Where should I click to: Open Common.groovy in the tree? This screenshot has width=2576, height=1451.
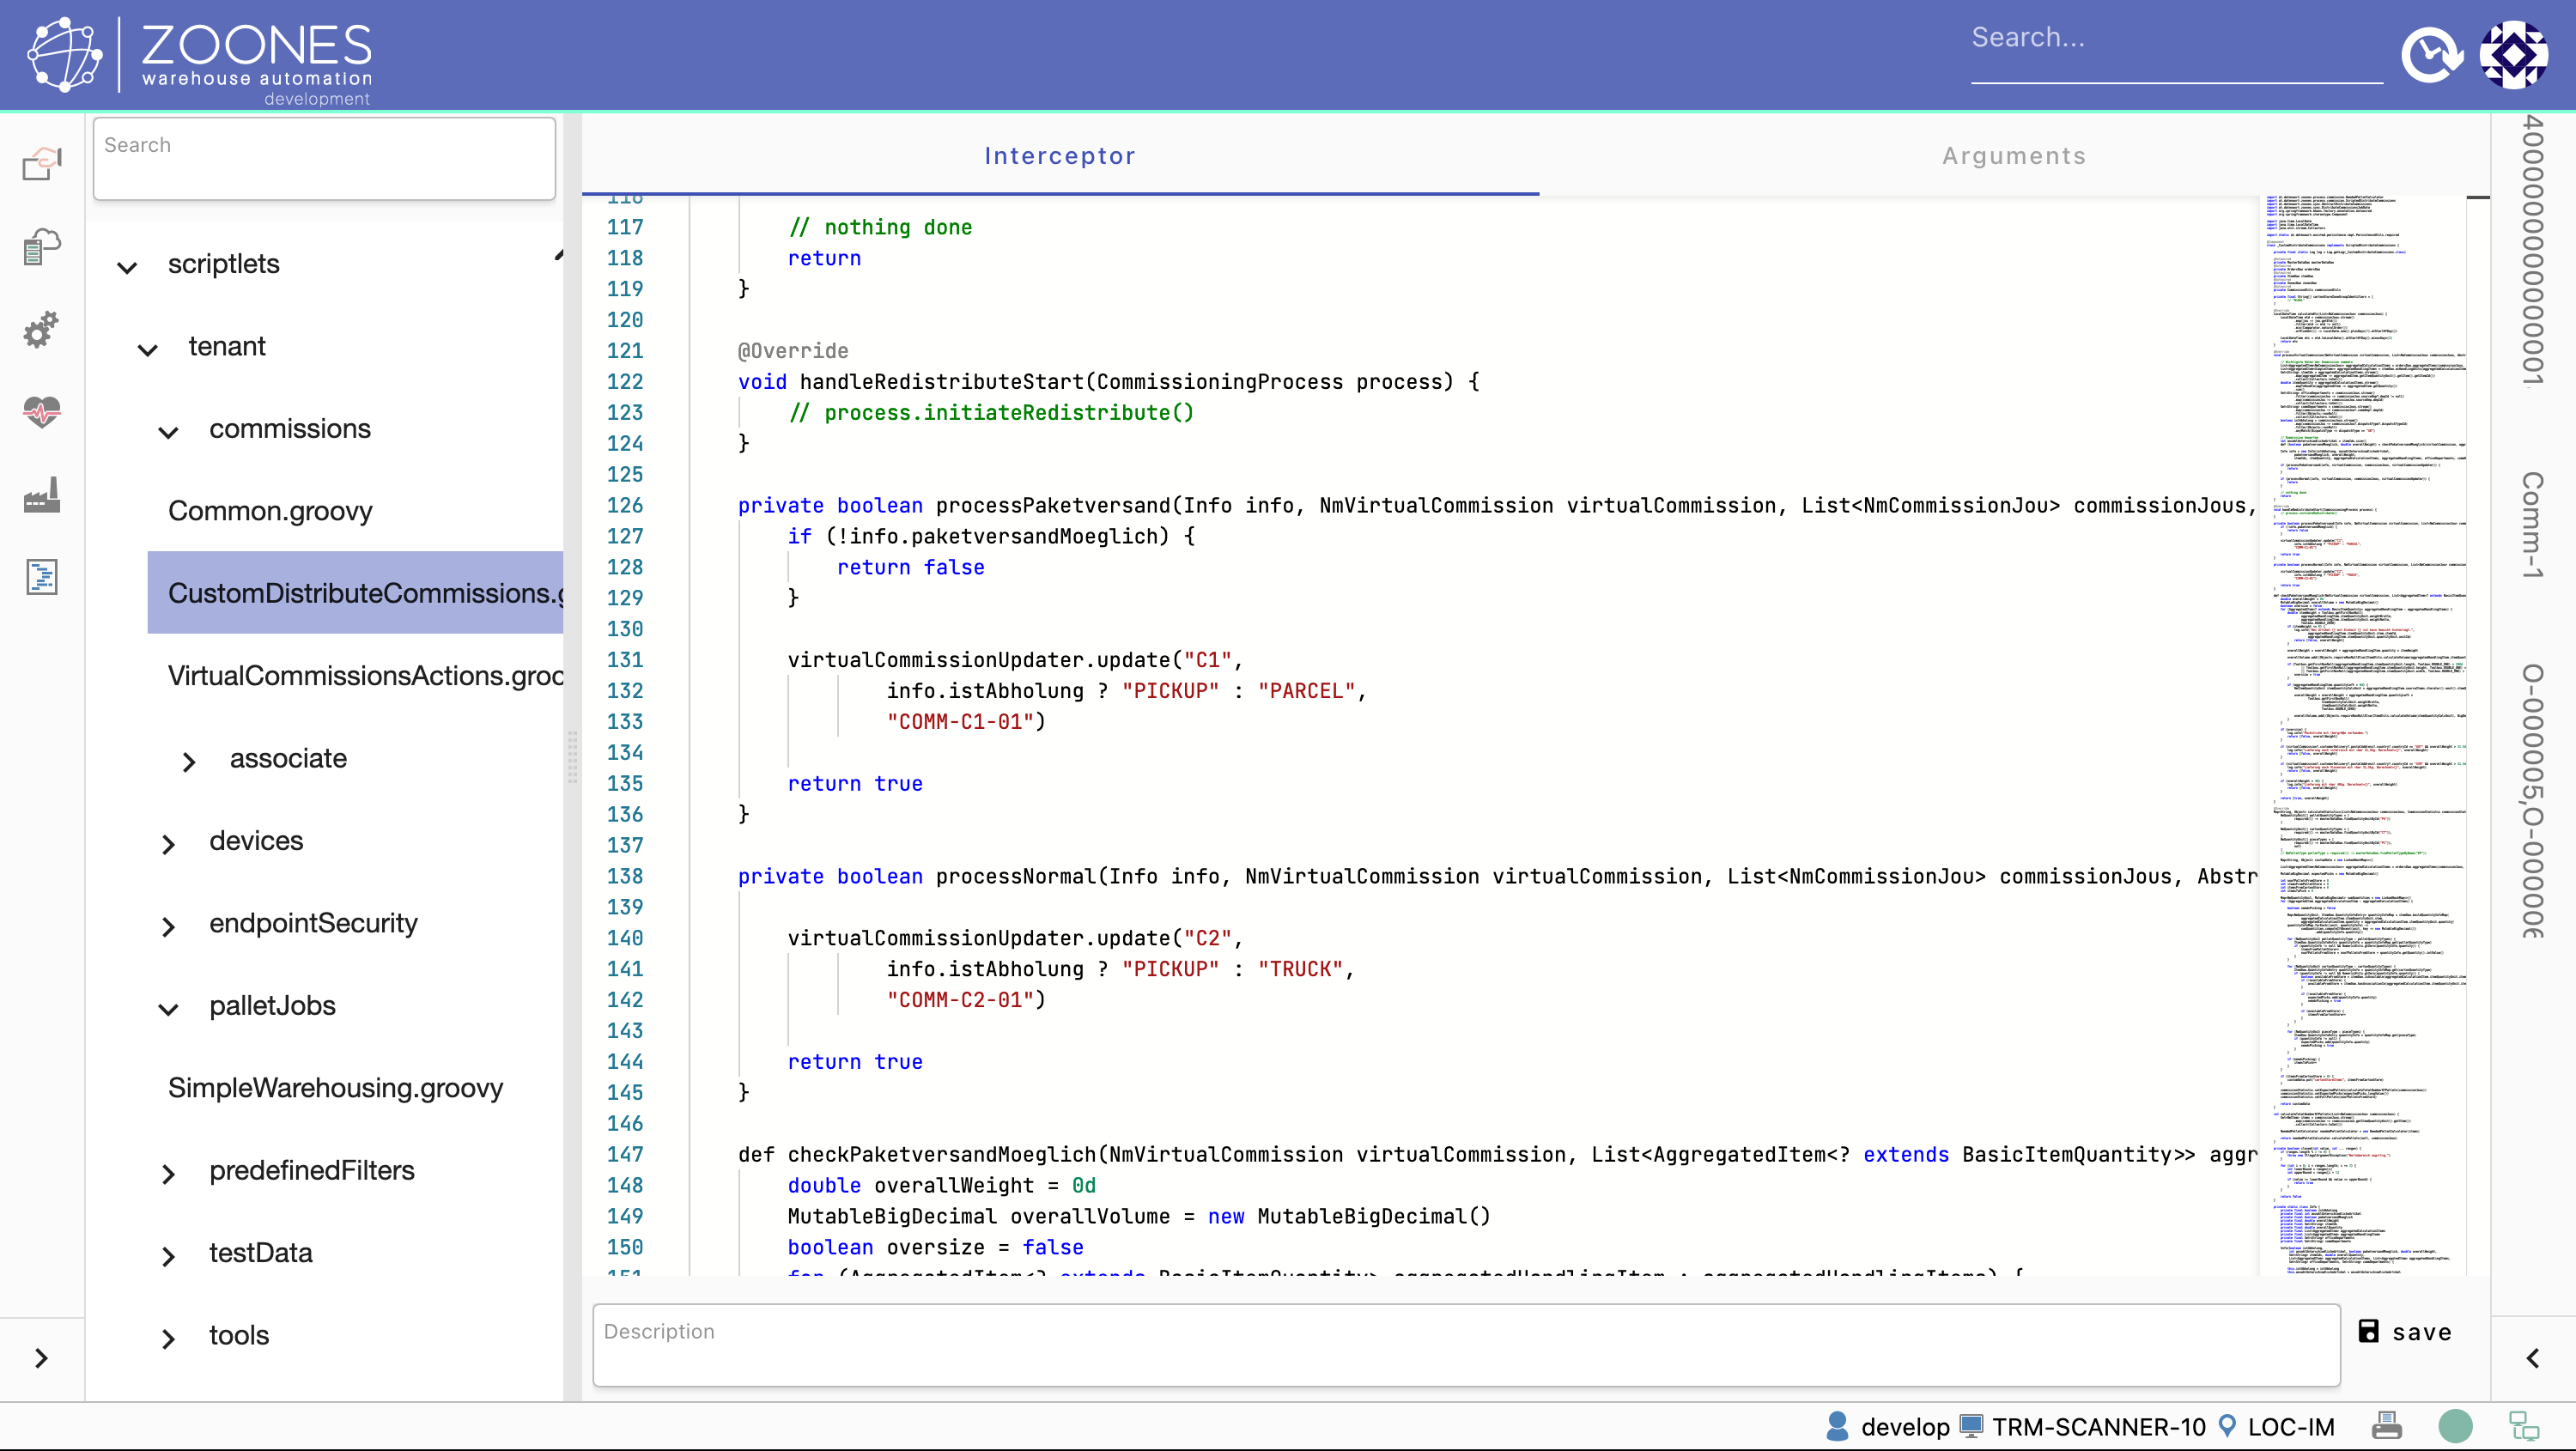click(x=270, y=510)
